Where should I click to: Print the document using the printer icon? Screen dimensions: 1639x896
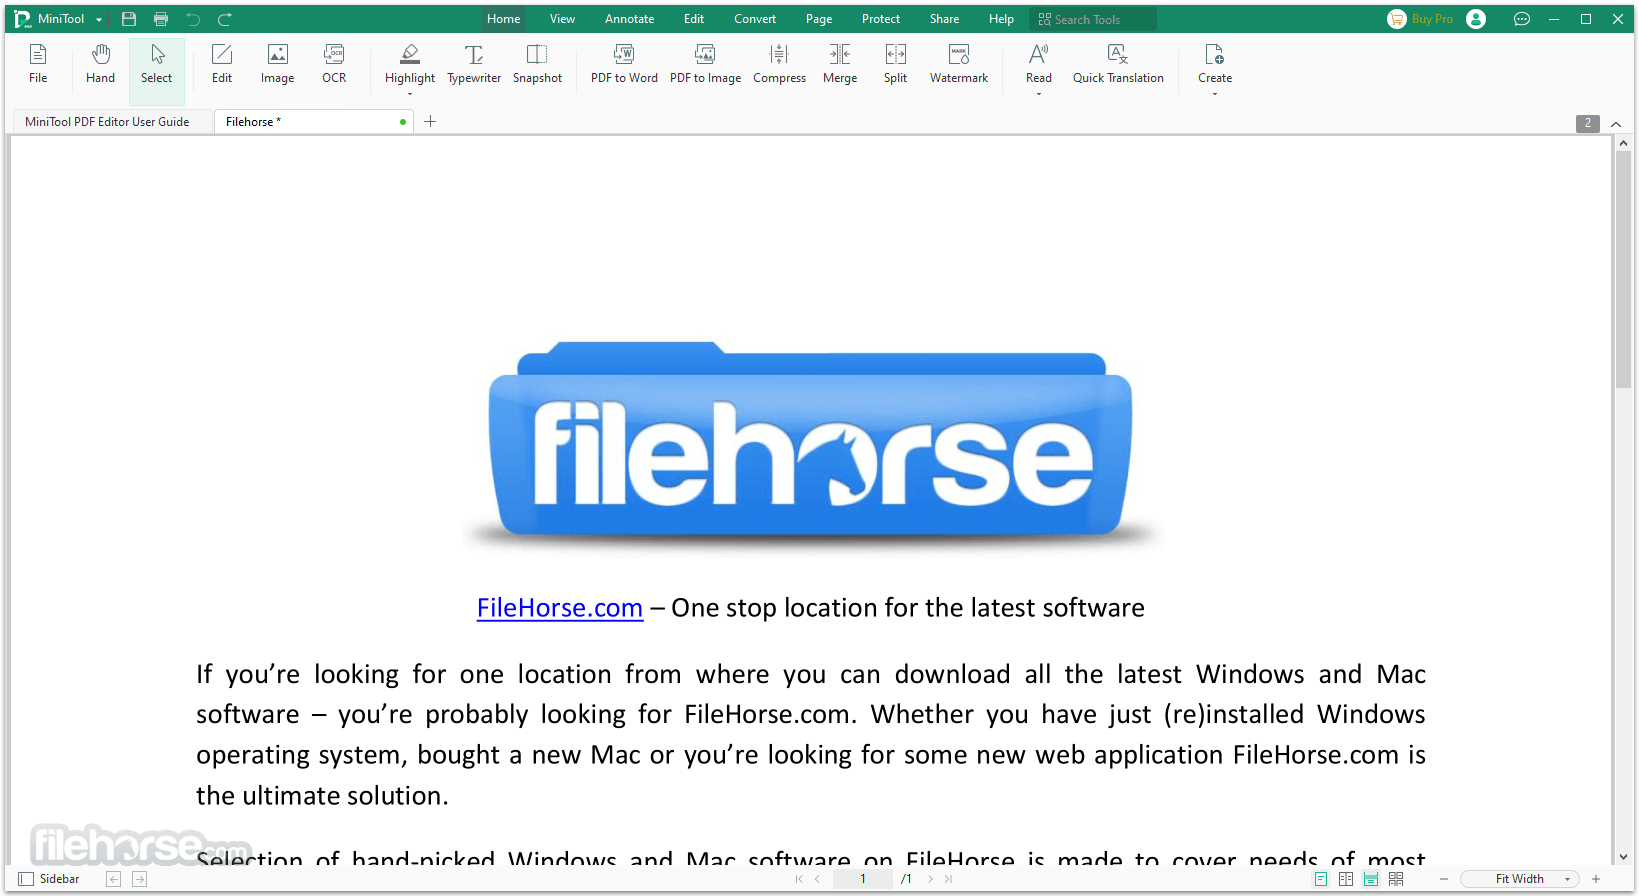point(161,19)
